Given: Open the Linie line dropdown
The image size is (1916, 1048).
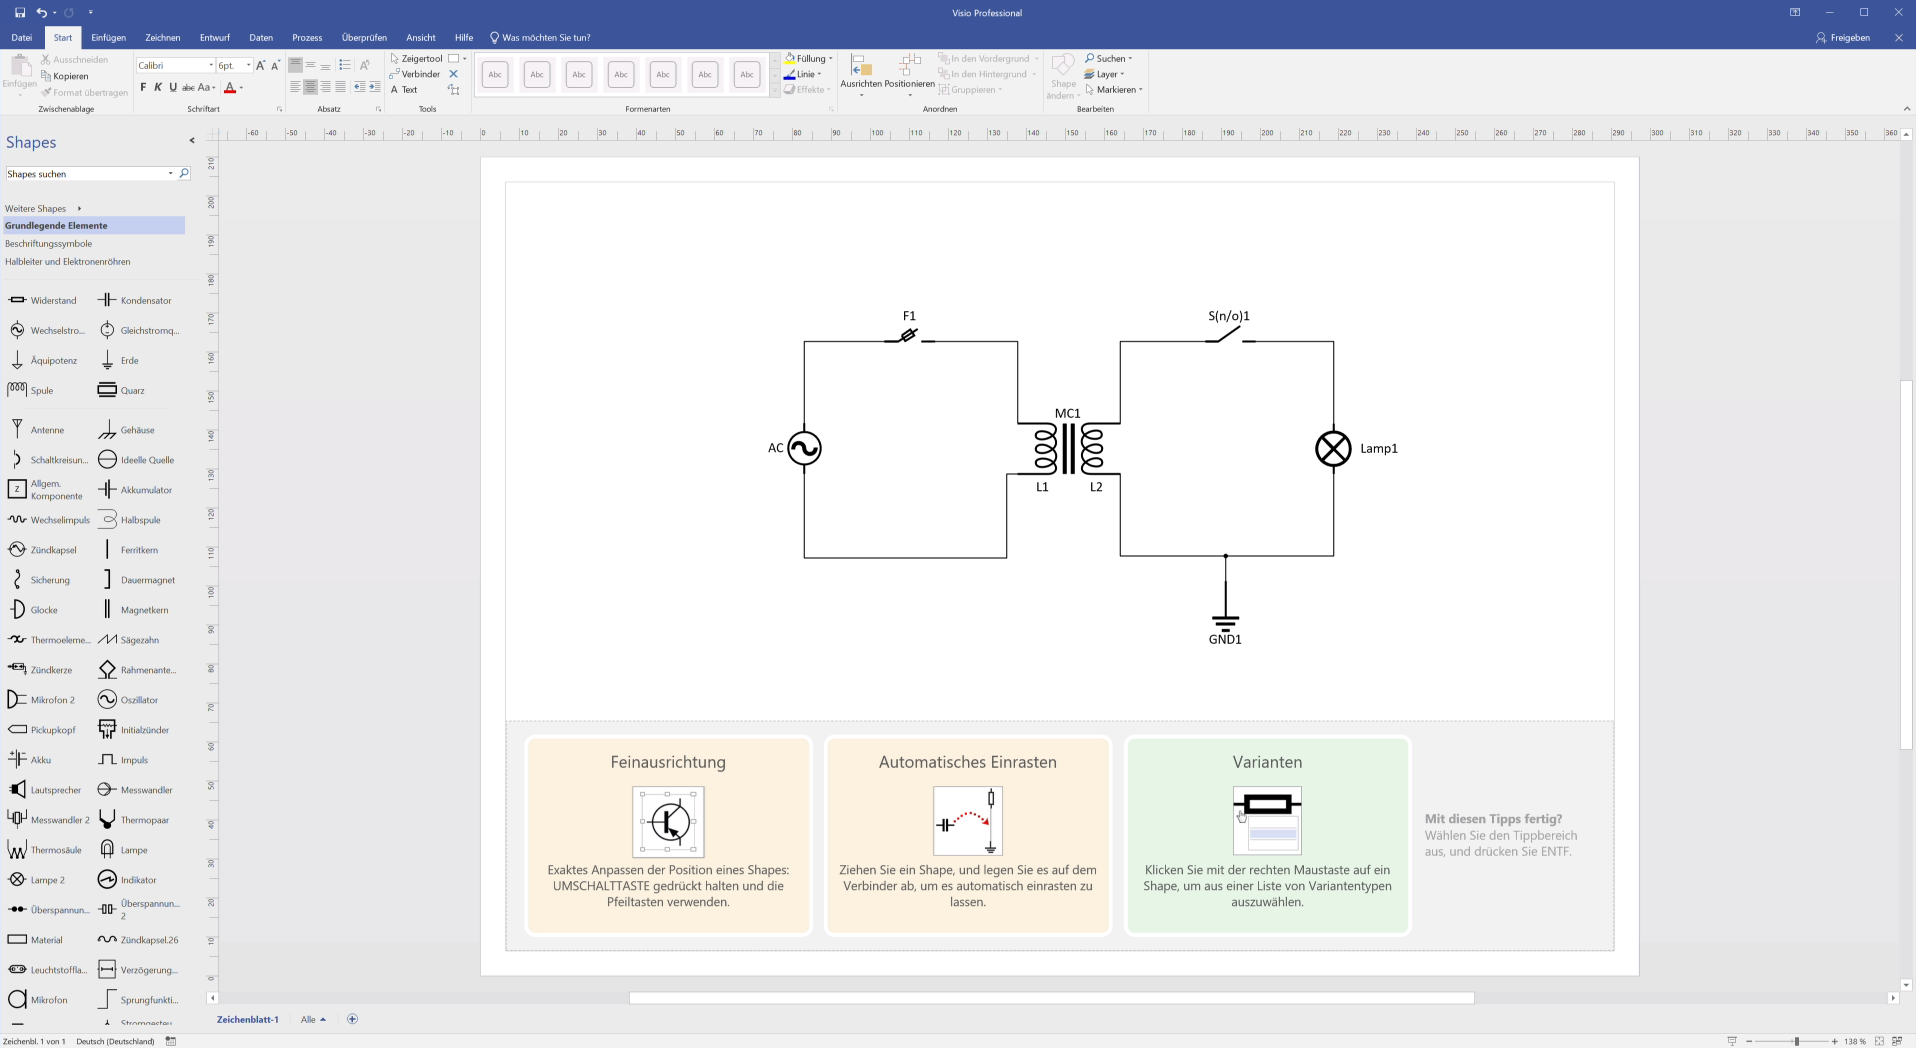Looking at the screenshot, I should [x=803, y=74].
